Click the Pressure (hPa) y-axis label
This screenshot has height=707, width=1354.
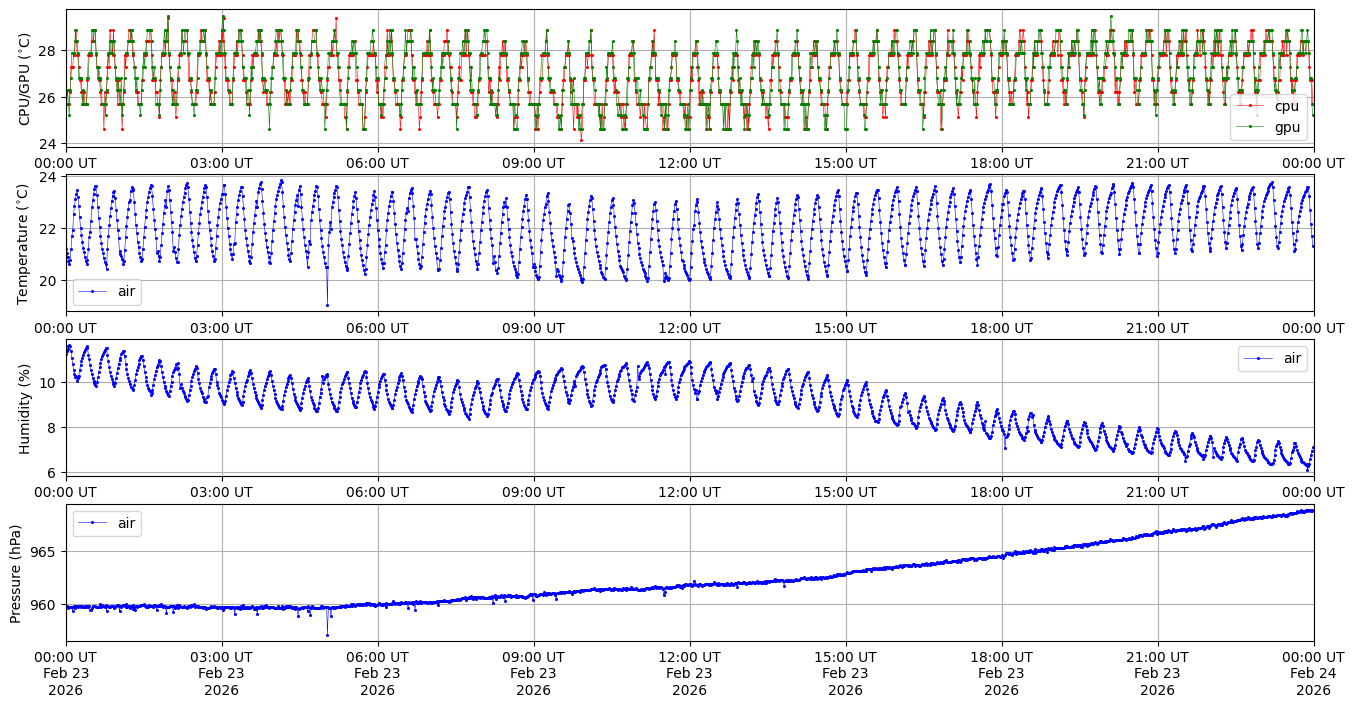click(16, 573)
